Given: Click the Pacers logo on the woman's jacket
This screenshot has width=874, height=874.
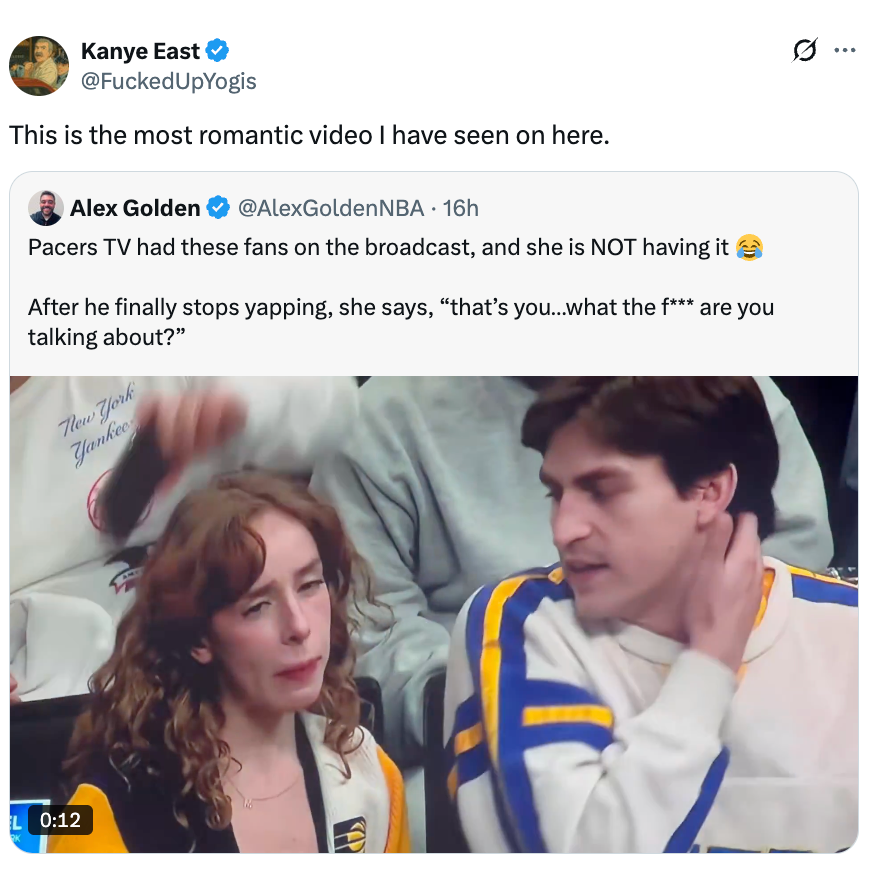Looking at the screenshot, I should 349,833.
